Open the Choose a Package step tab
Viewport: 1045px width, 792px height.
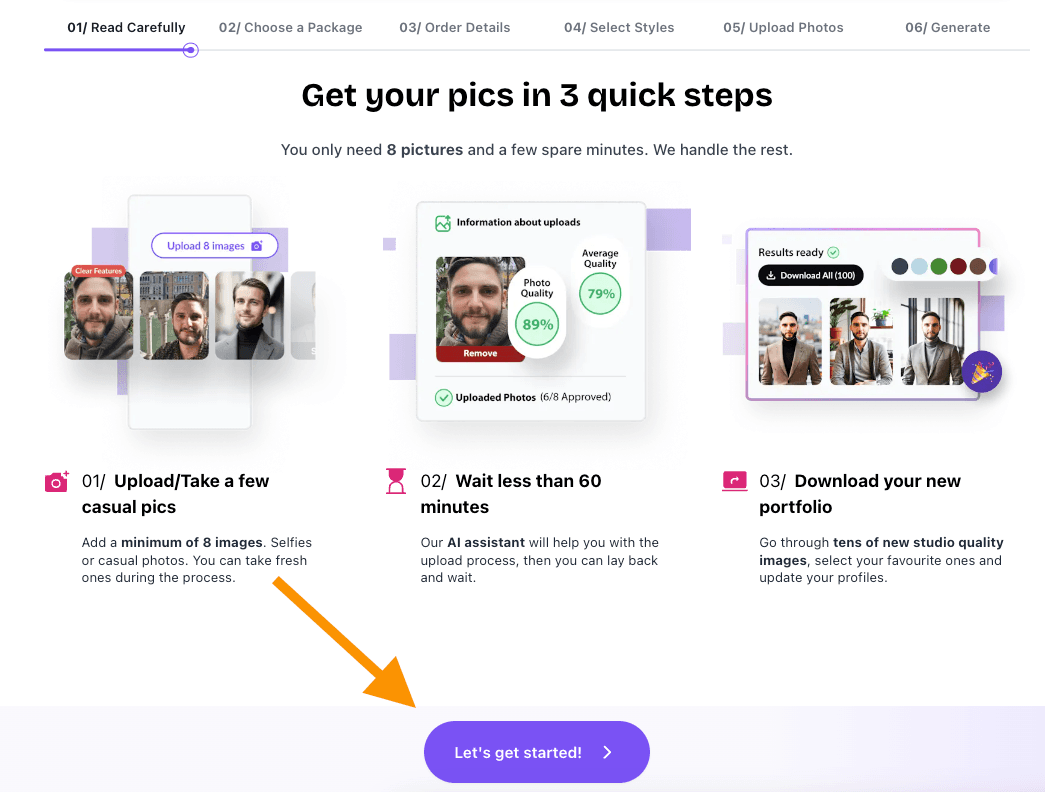pos(291,27)
